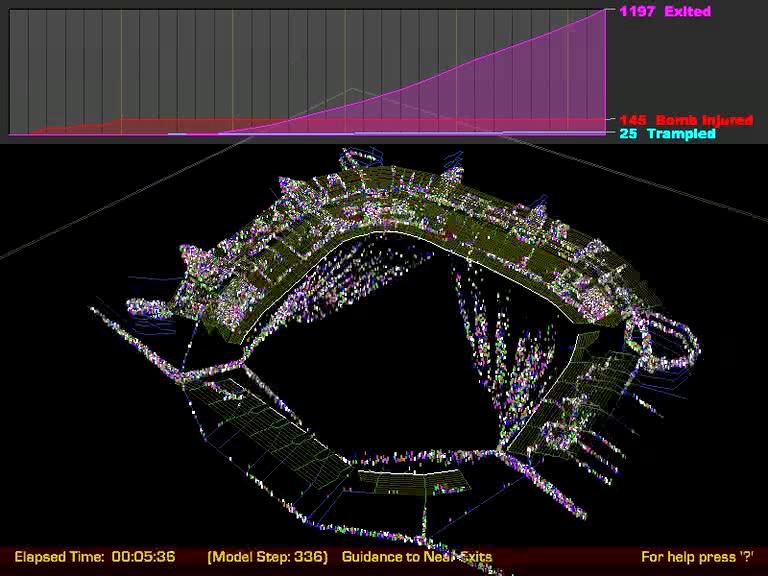This screenshot has width=768, height=576.
Task: Click 'Guidance to Near Exits' status text
Action: click(x=417, y=557)
